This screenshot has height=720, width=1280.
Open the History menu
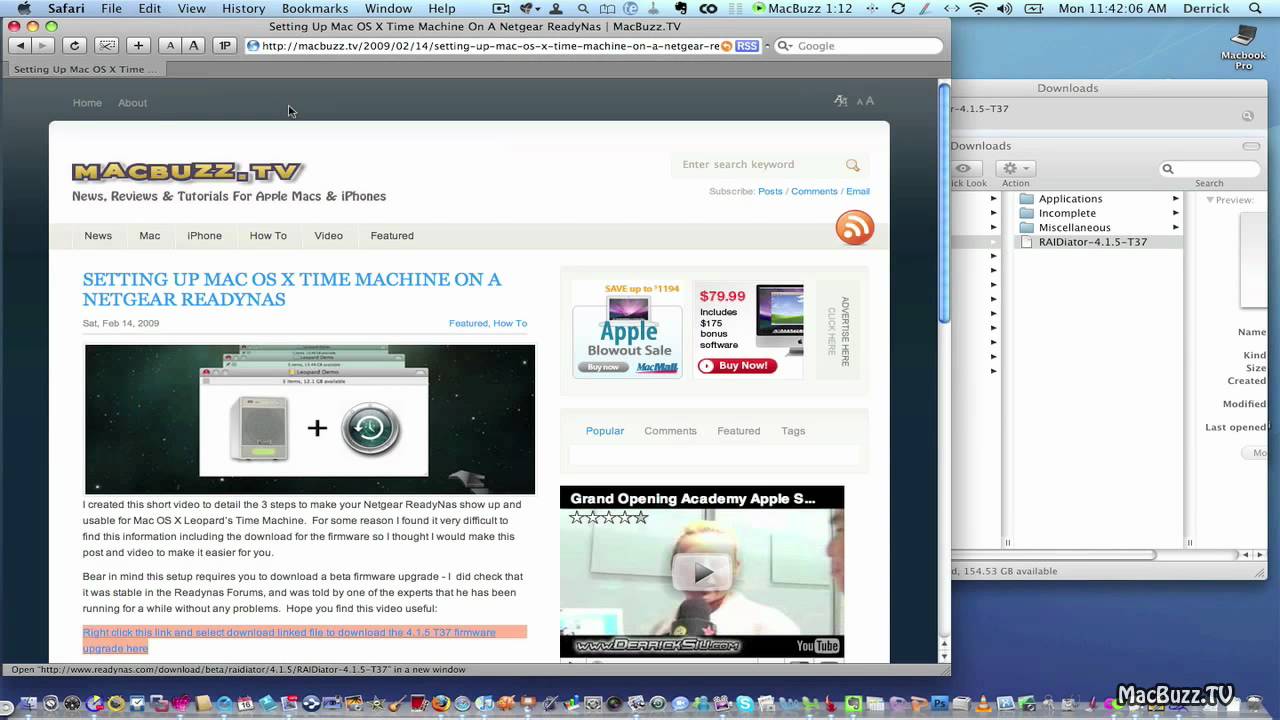[244, 8]
